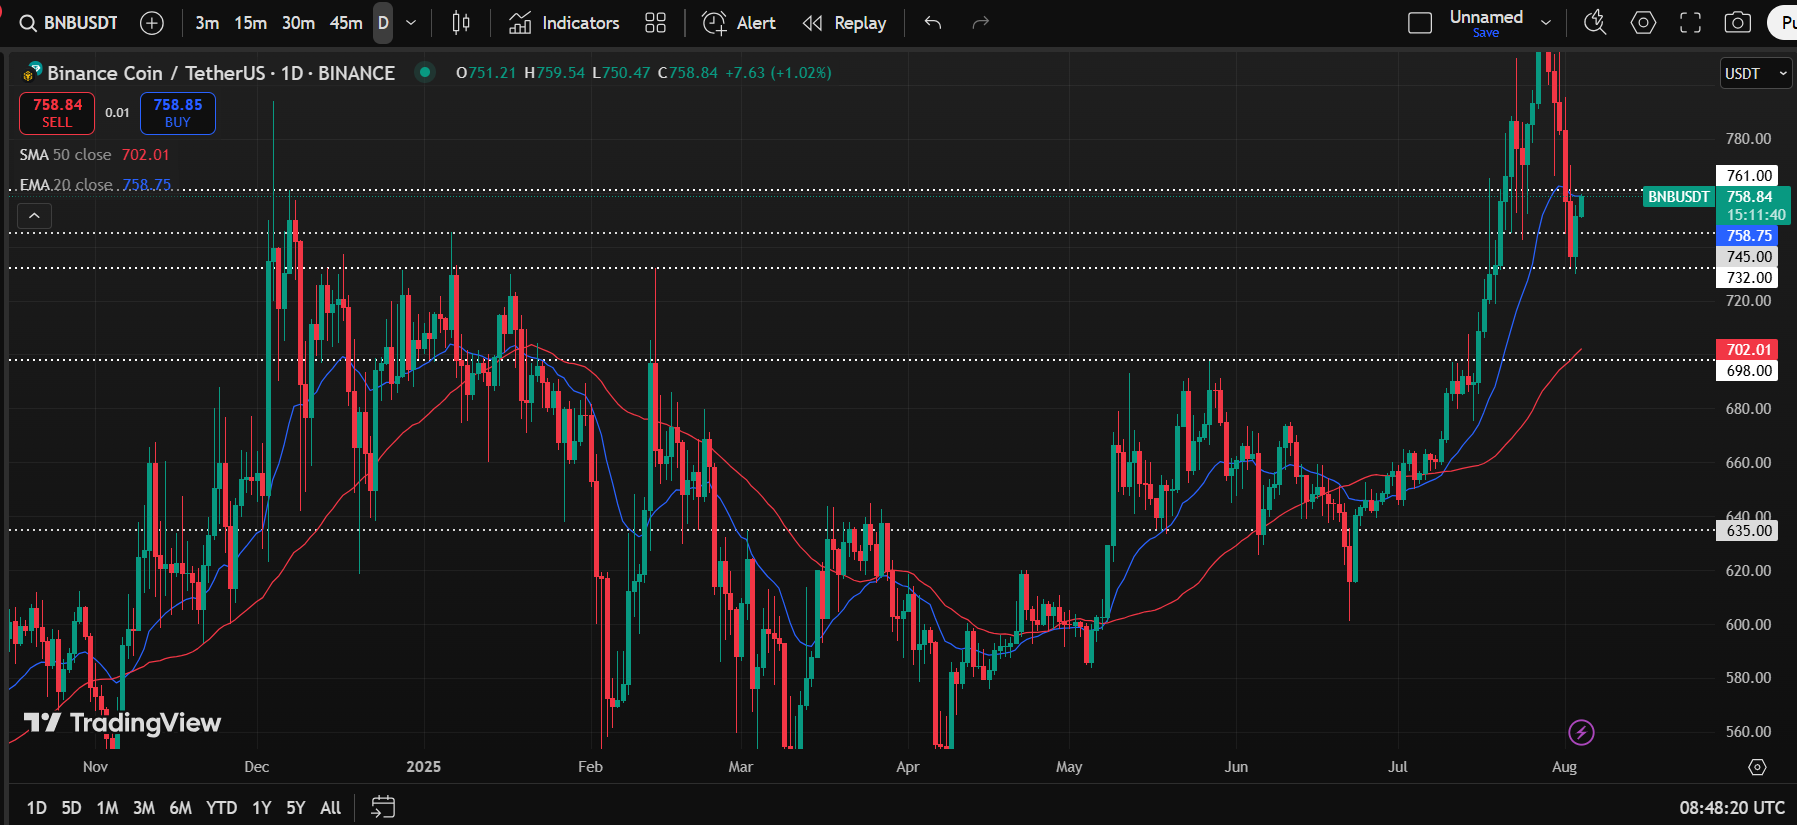Viewport: 1797px width, 825px height.
Task: Select the 15m timeframe
Action: (250, 23)
